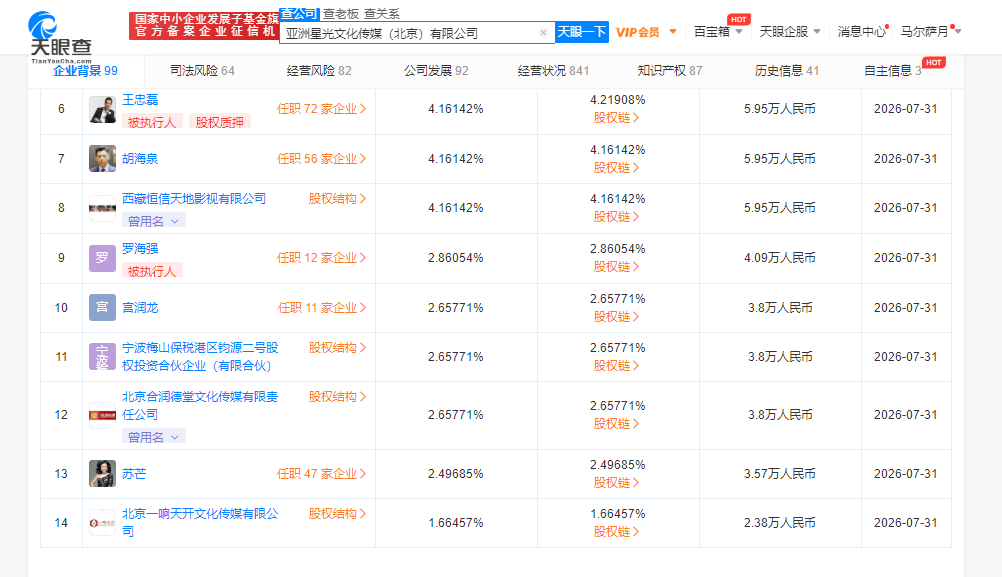Viewport: 1002px width, 577px height.
Task: Open 股权链 for 胡海泉
Action: pyautogui.click(x=616, y=167)
